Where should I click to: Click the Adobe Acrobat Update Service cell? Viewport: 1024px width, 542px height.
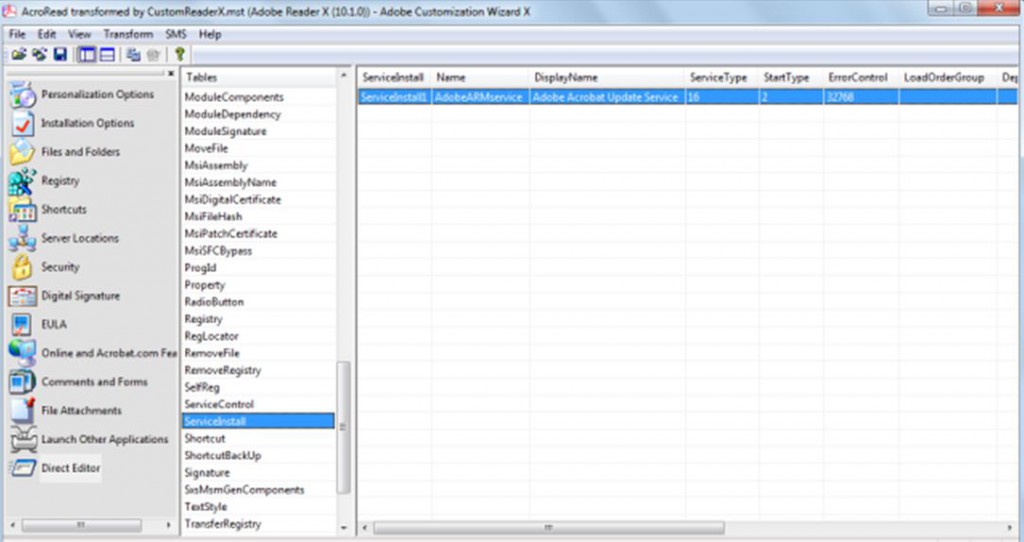[x=607, y=97]
